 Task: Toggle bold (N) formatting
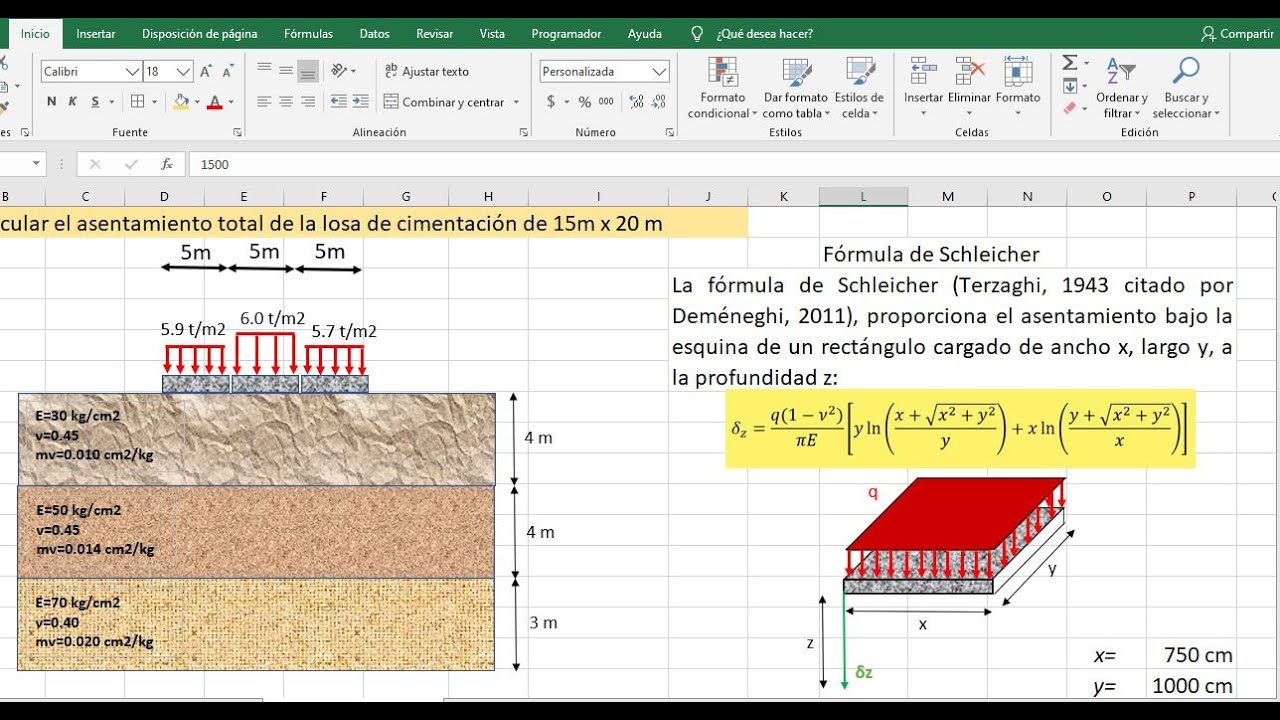[x=51, y=102]
